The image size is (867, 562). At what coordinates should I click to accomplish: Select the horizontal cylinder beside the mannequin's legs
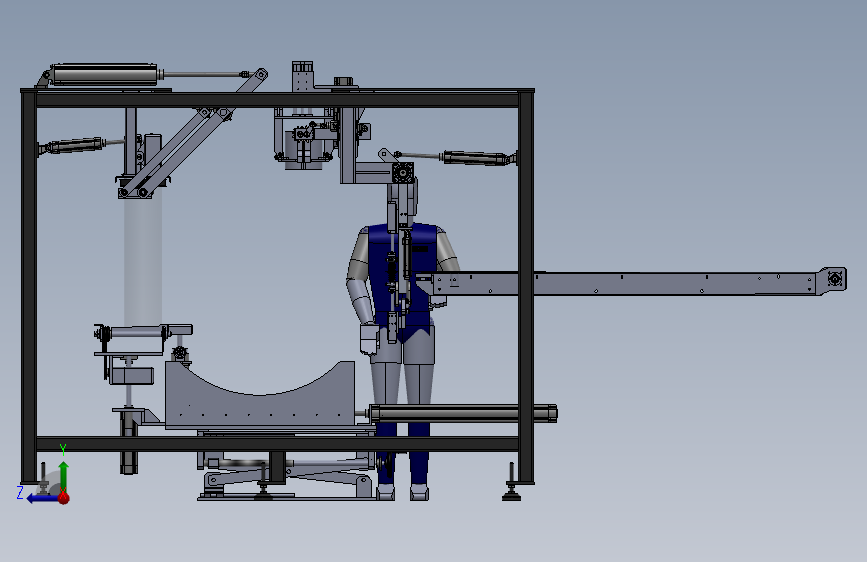(x=463, y=414)
